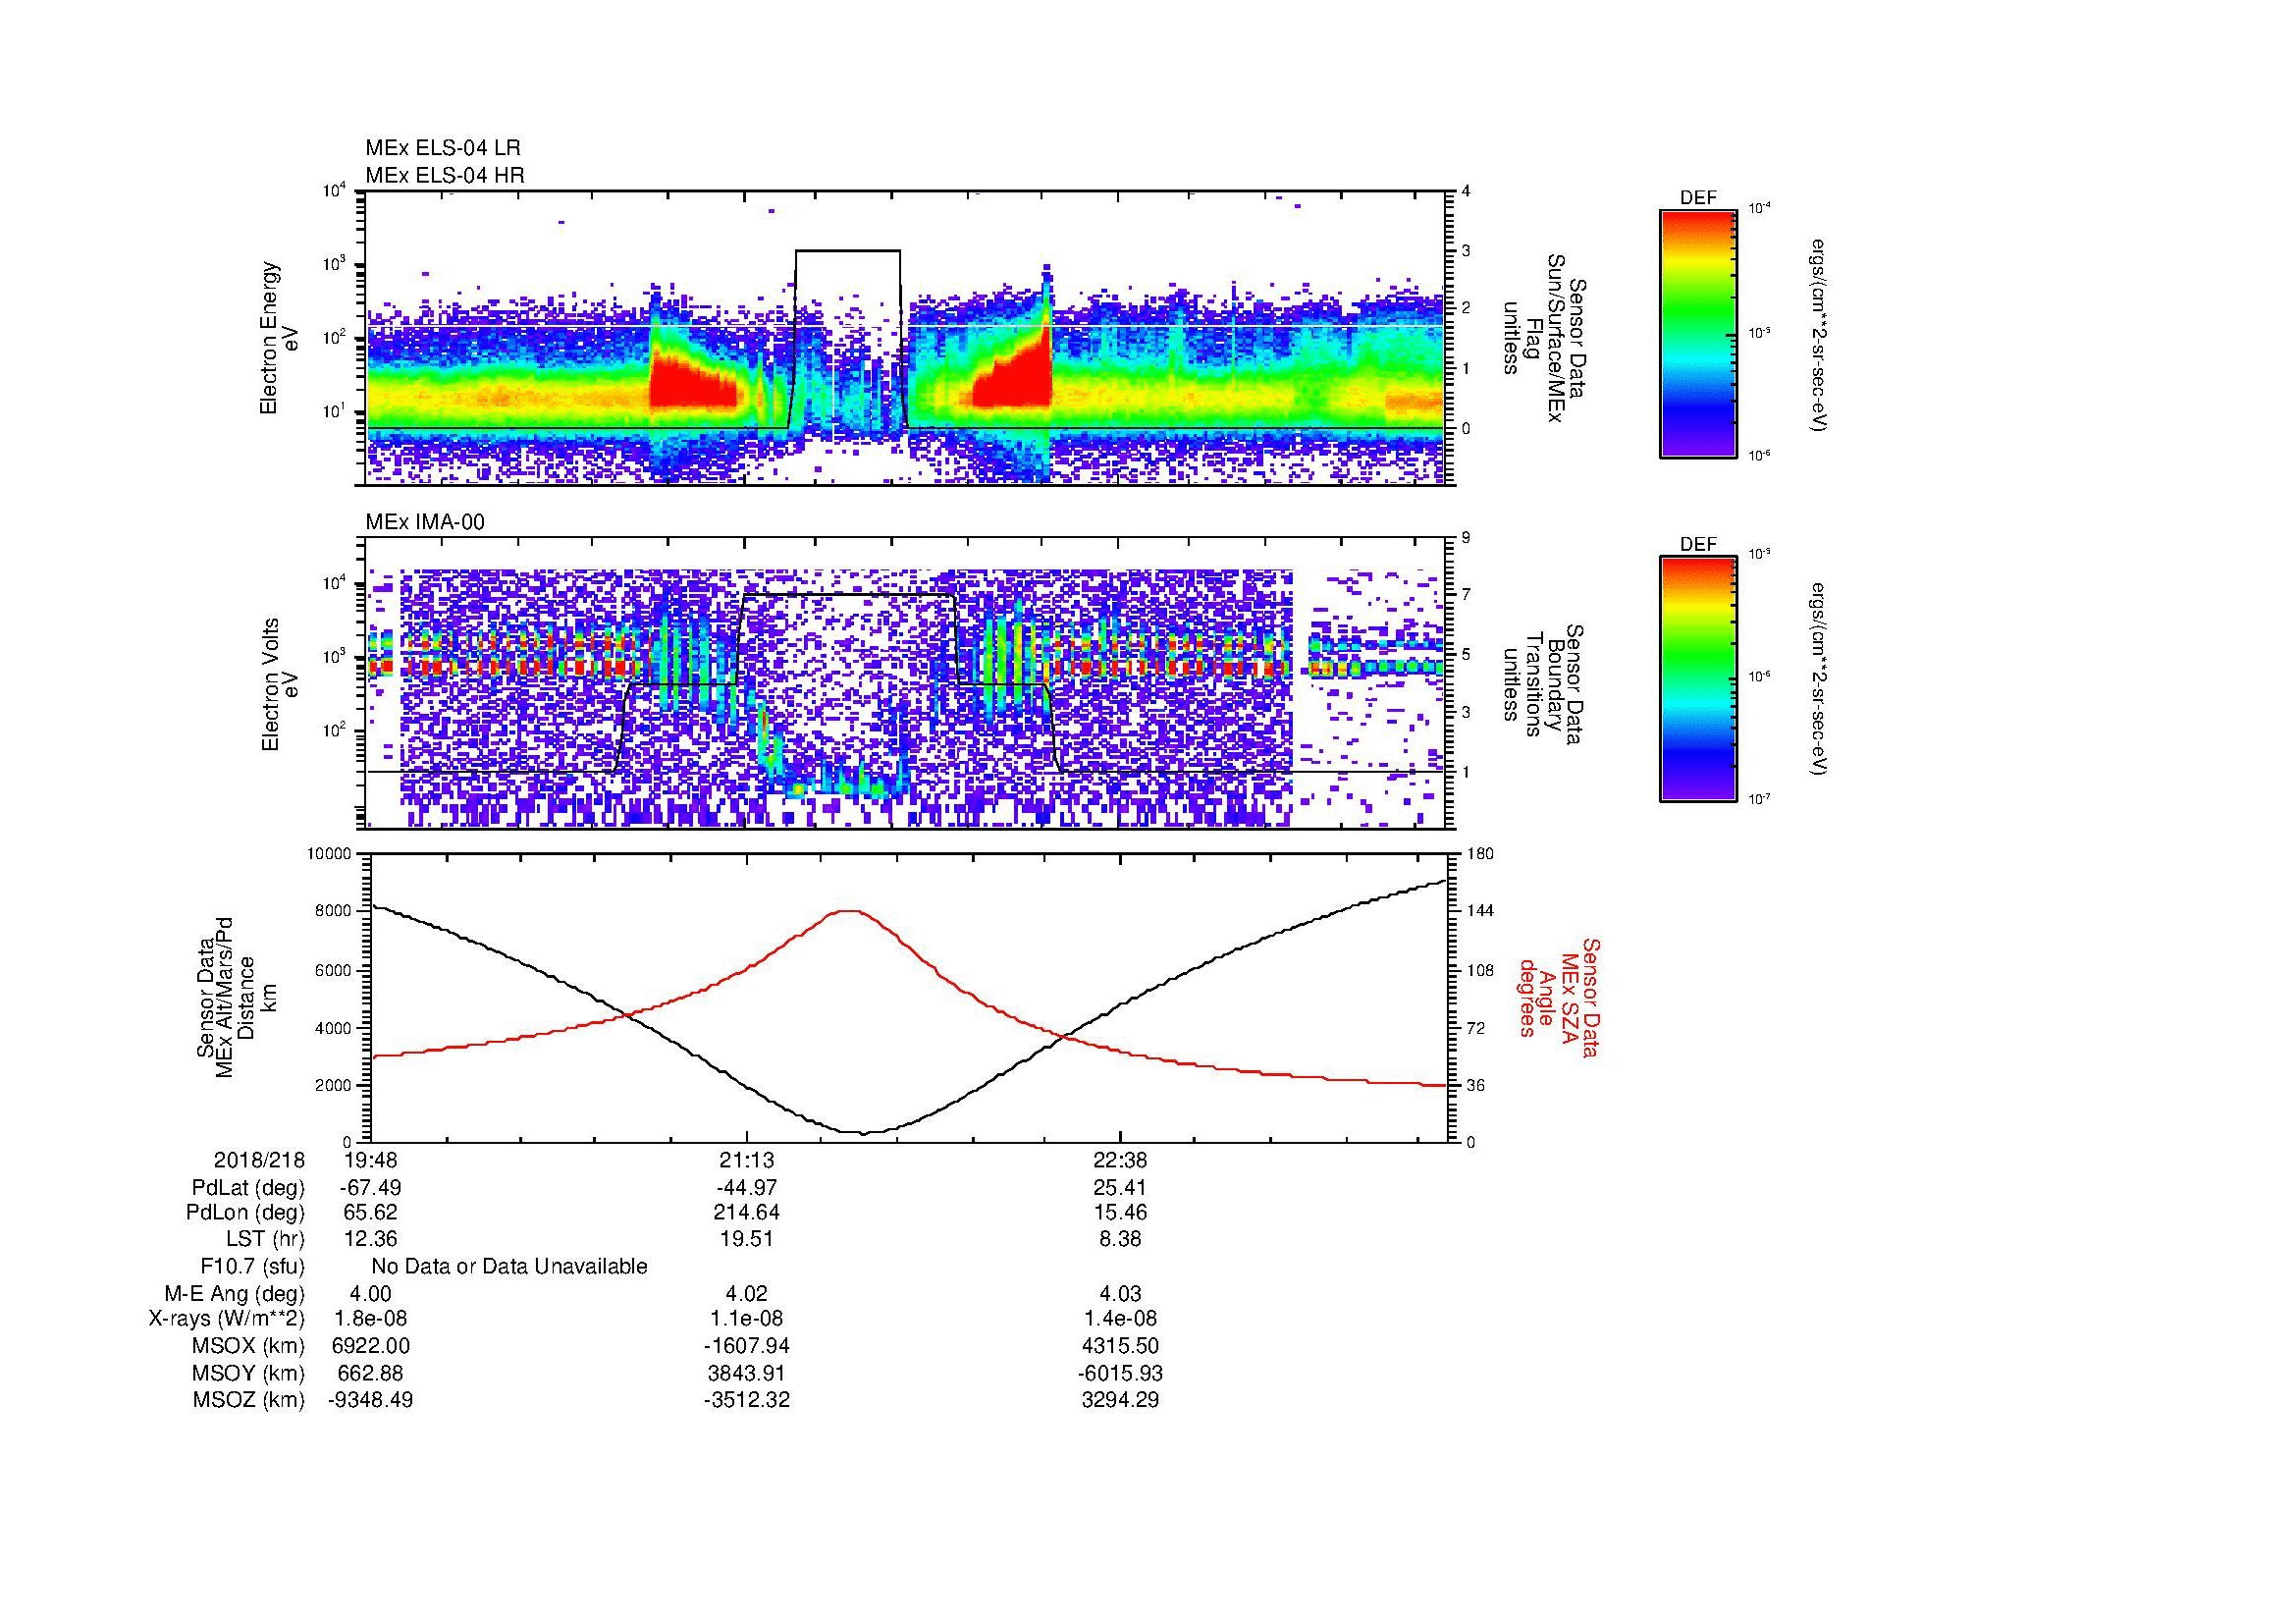Click the LST value '8.38'
The width and height of the screenshot is (2296, 1623).
[x=1121, y=1239]
